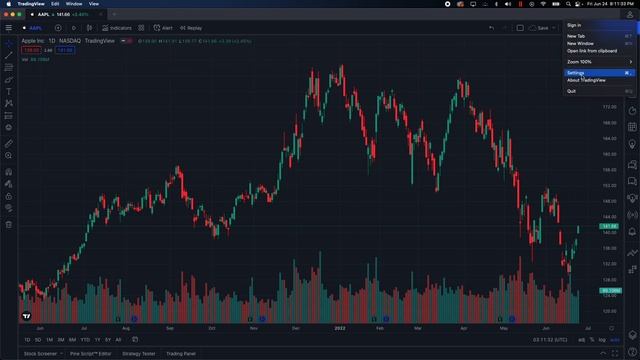
Task: Click the UTC time zone clock
Action: [x=550, y=340]
